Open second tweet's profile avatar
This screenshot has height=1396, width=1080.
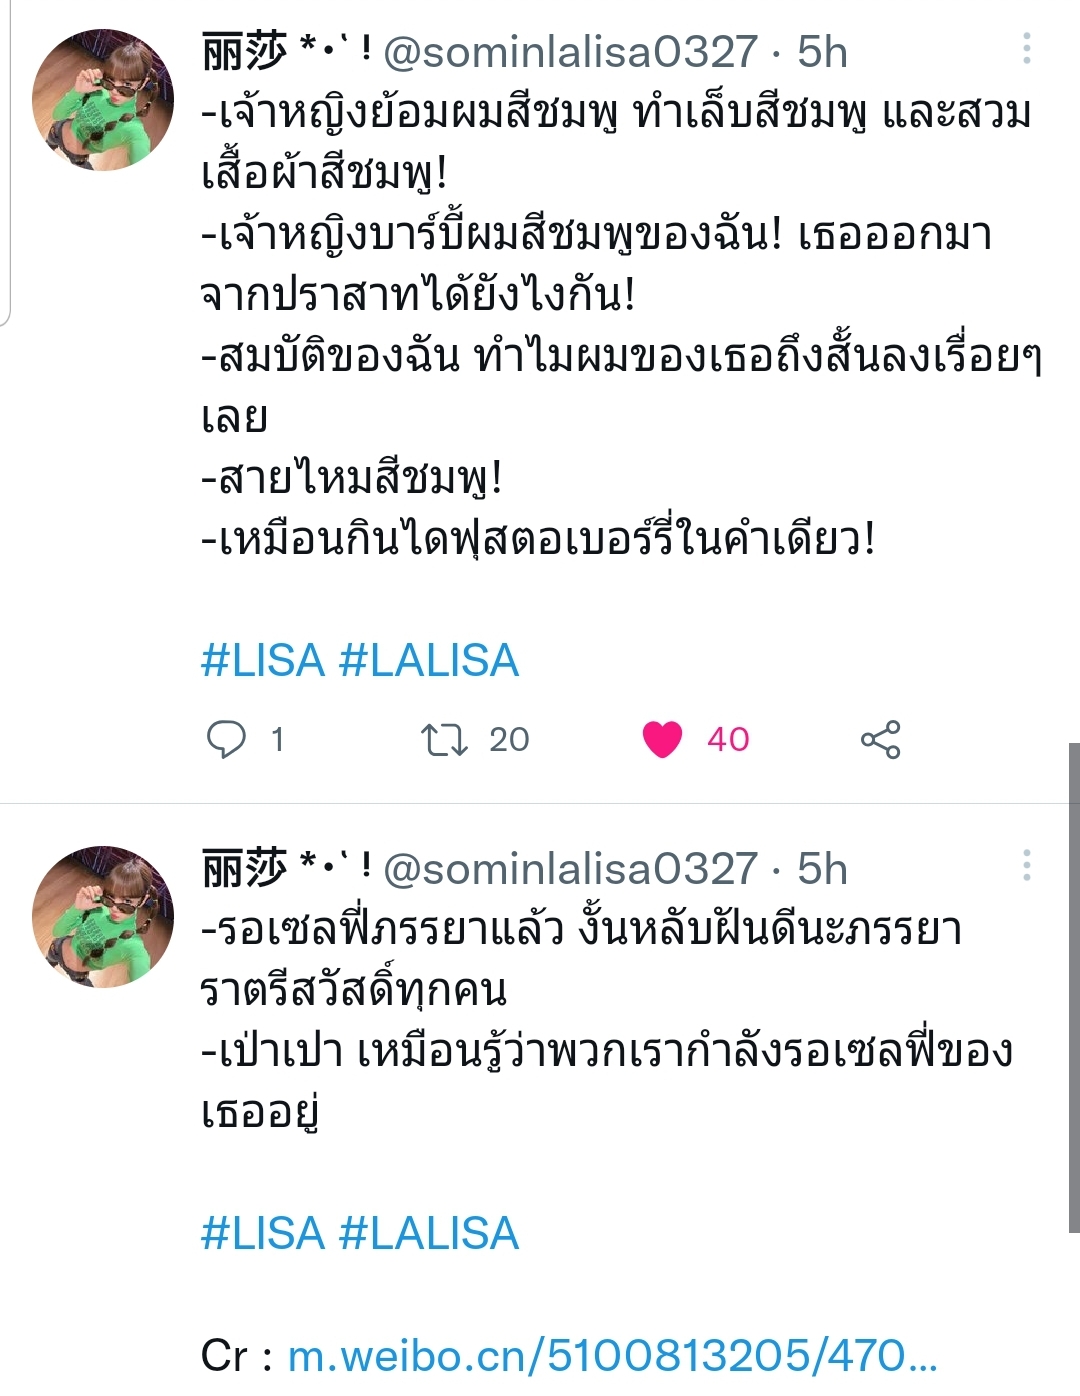coord(103,917)
